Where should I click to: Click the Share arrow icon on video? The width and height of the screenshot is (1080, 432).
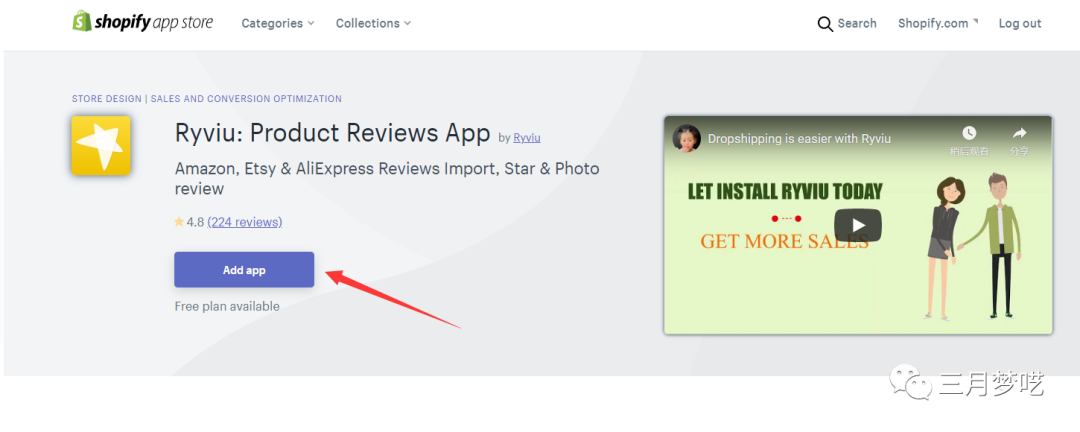[x=1019, y=134]
